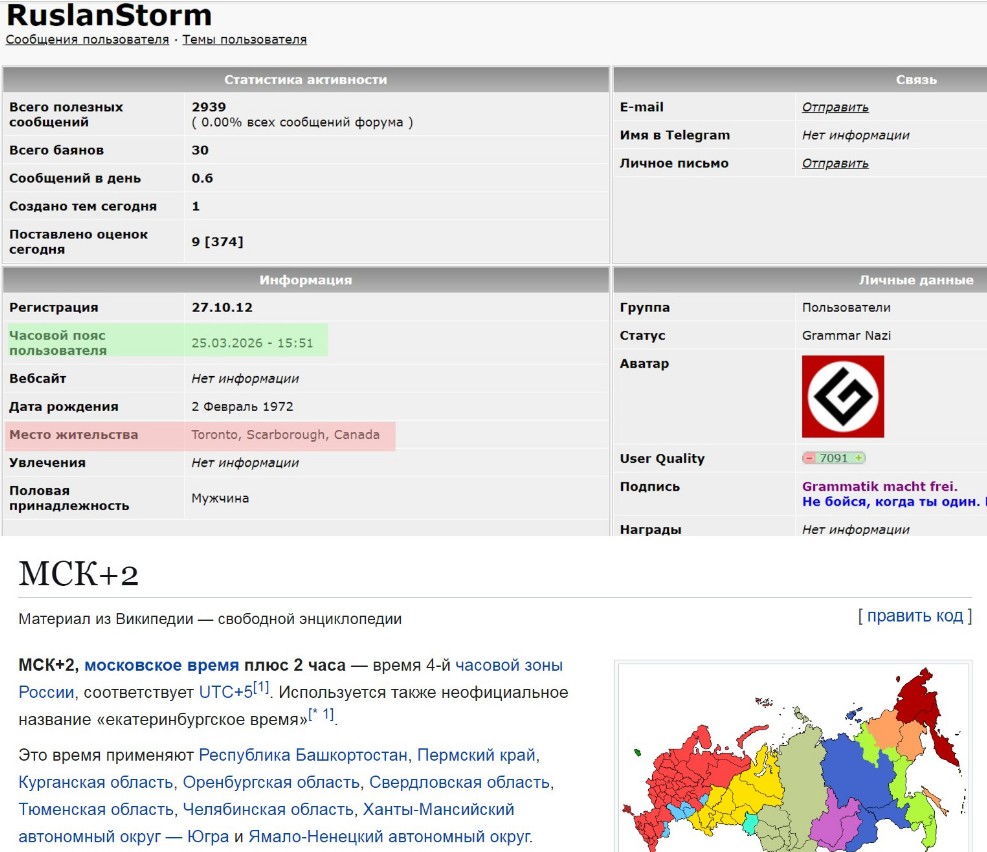
Task: Click the 'Имя в Telegram' label
Action: click(x=675, y=135)
